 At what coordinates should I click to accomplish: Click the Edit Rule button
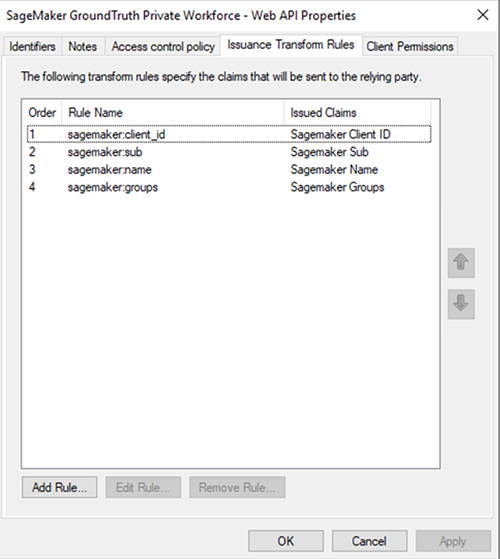(x=143, y=487)
